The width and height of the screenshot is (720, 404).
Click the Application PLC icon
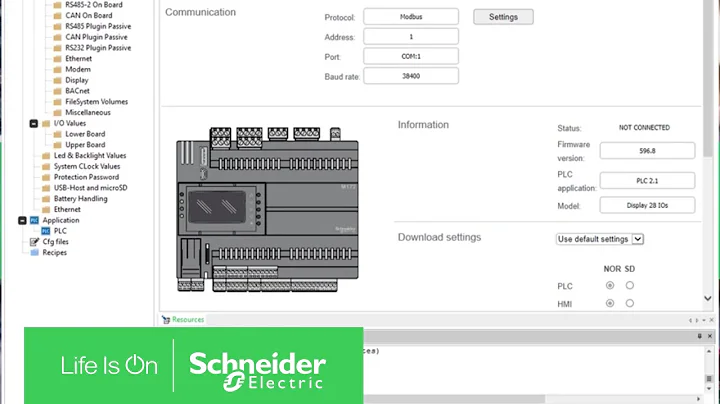tap(34, 220)
